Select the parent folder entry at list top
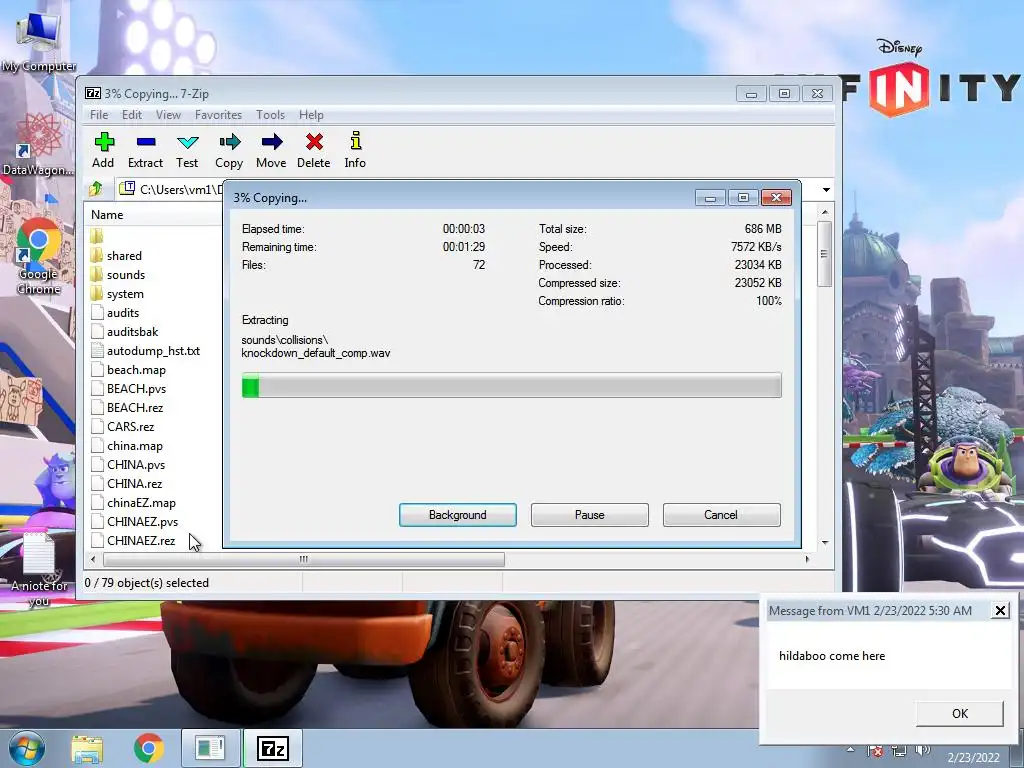The width and height of the screenshot is (1024, 768). tap(97, 236)
